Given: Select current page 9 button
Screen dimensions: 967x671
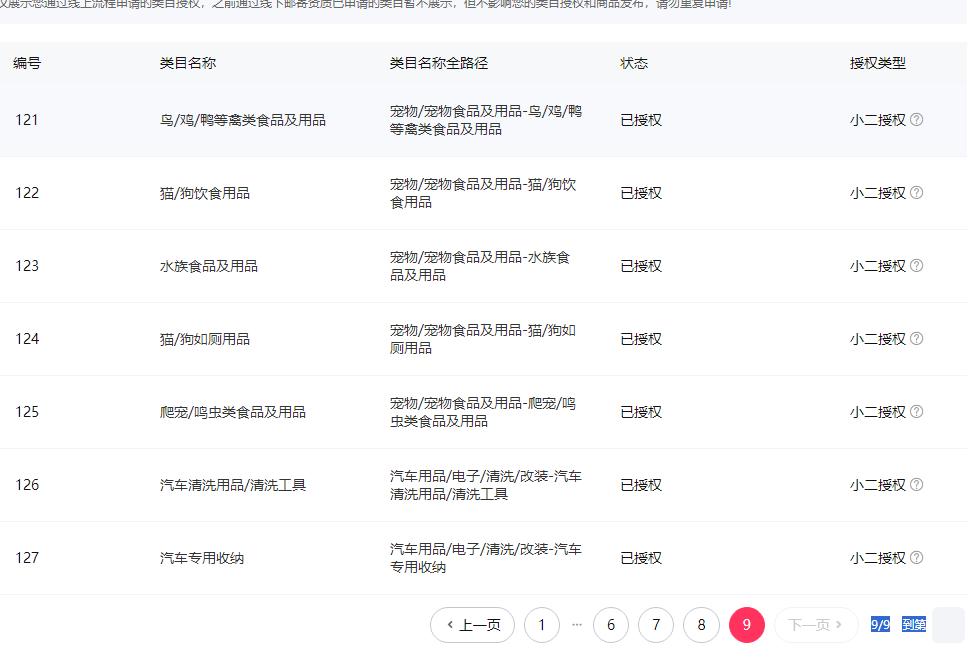Looking at the screenshot, I should pos(746,625).
